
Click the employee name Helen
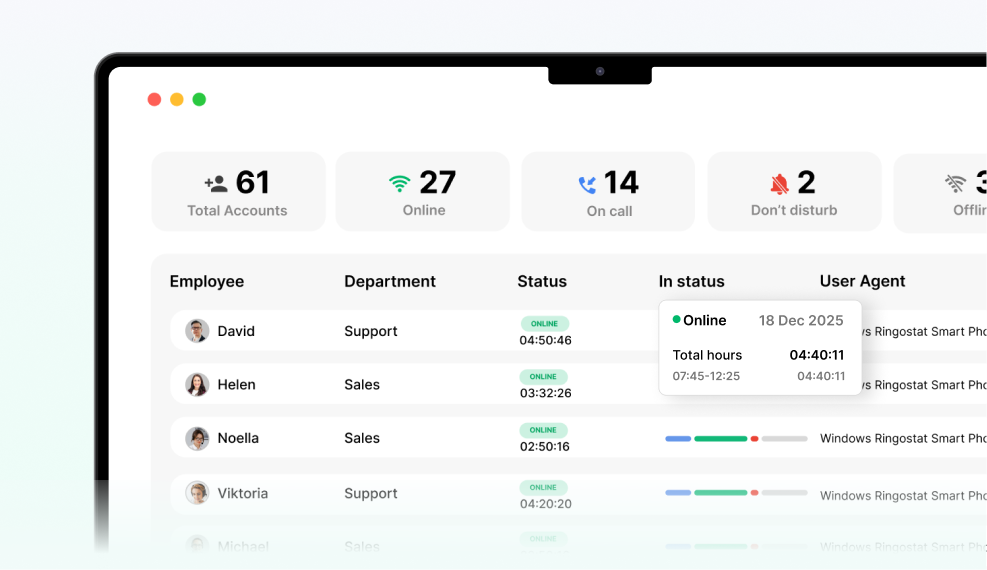pos(237,384)
